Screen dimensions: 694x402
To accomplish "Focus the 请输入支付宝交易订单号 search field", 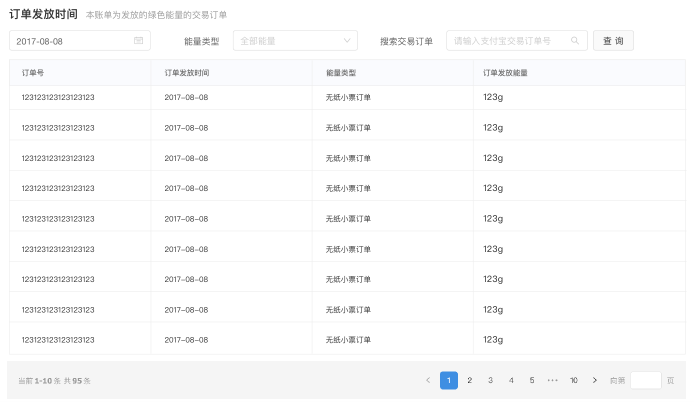I will 517,41.
